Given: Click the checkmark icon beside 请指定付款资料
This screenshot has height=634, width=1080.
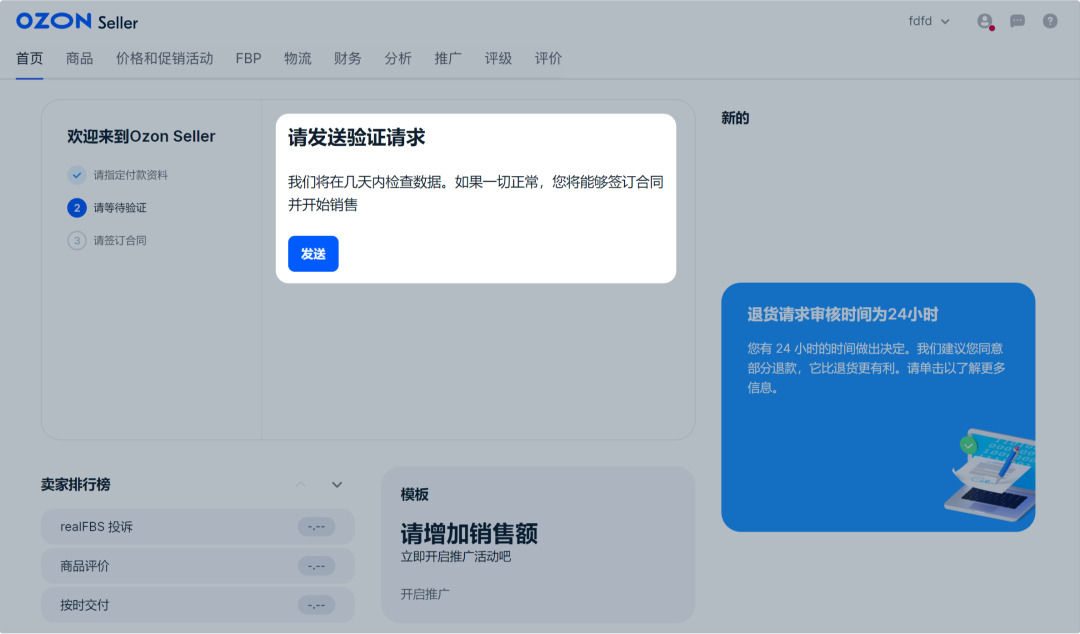Looking at the screenshot, I should pos(77,174).
